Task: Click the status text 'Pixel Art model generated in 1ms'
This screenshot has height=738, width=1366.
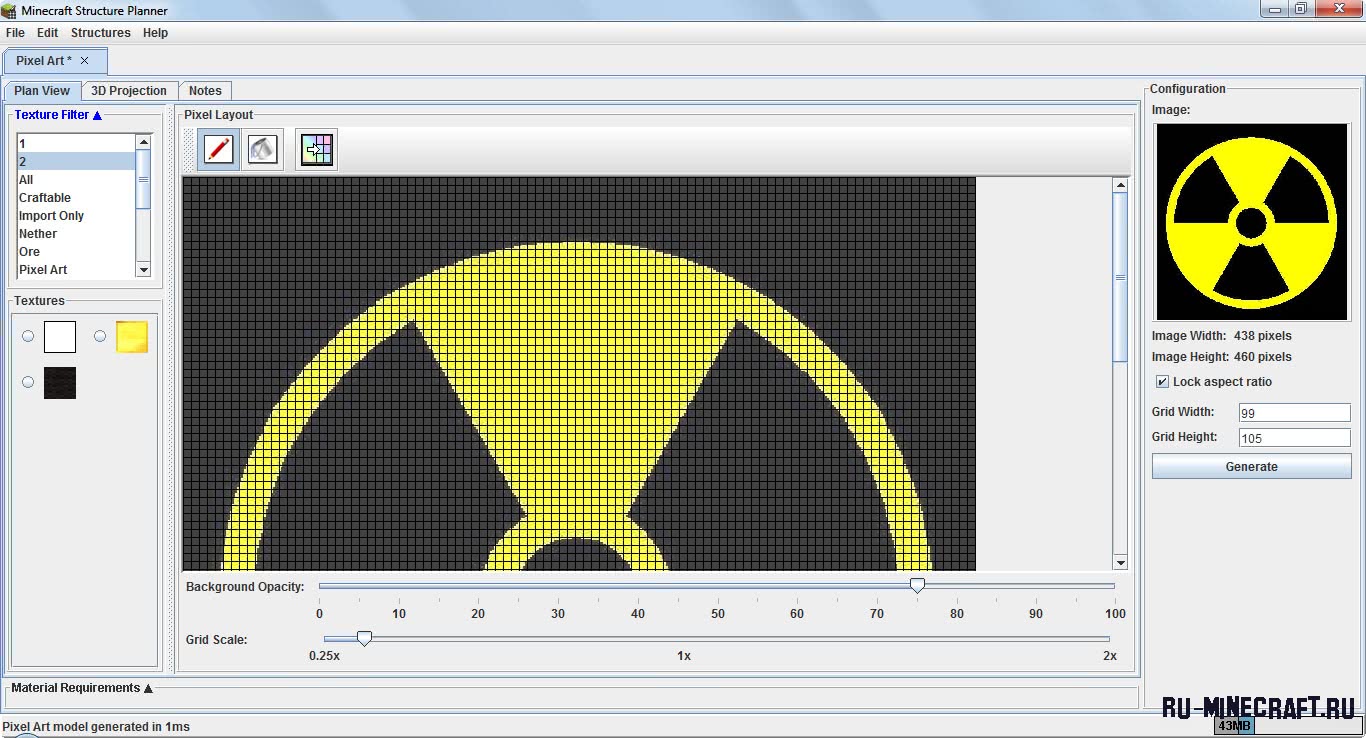Action: pos(96,727)
